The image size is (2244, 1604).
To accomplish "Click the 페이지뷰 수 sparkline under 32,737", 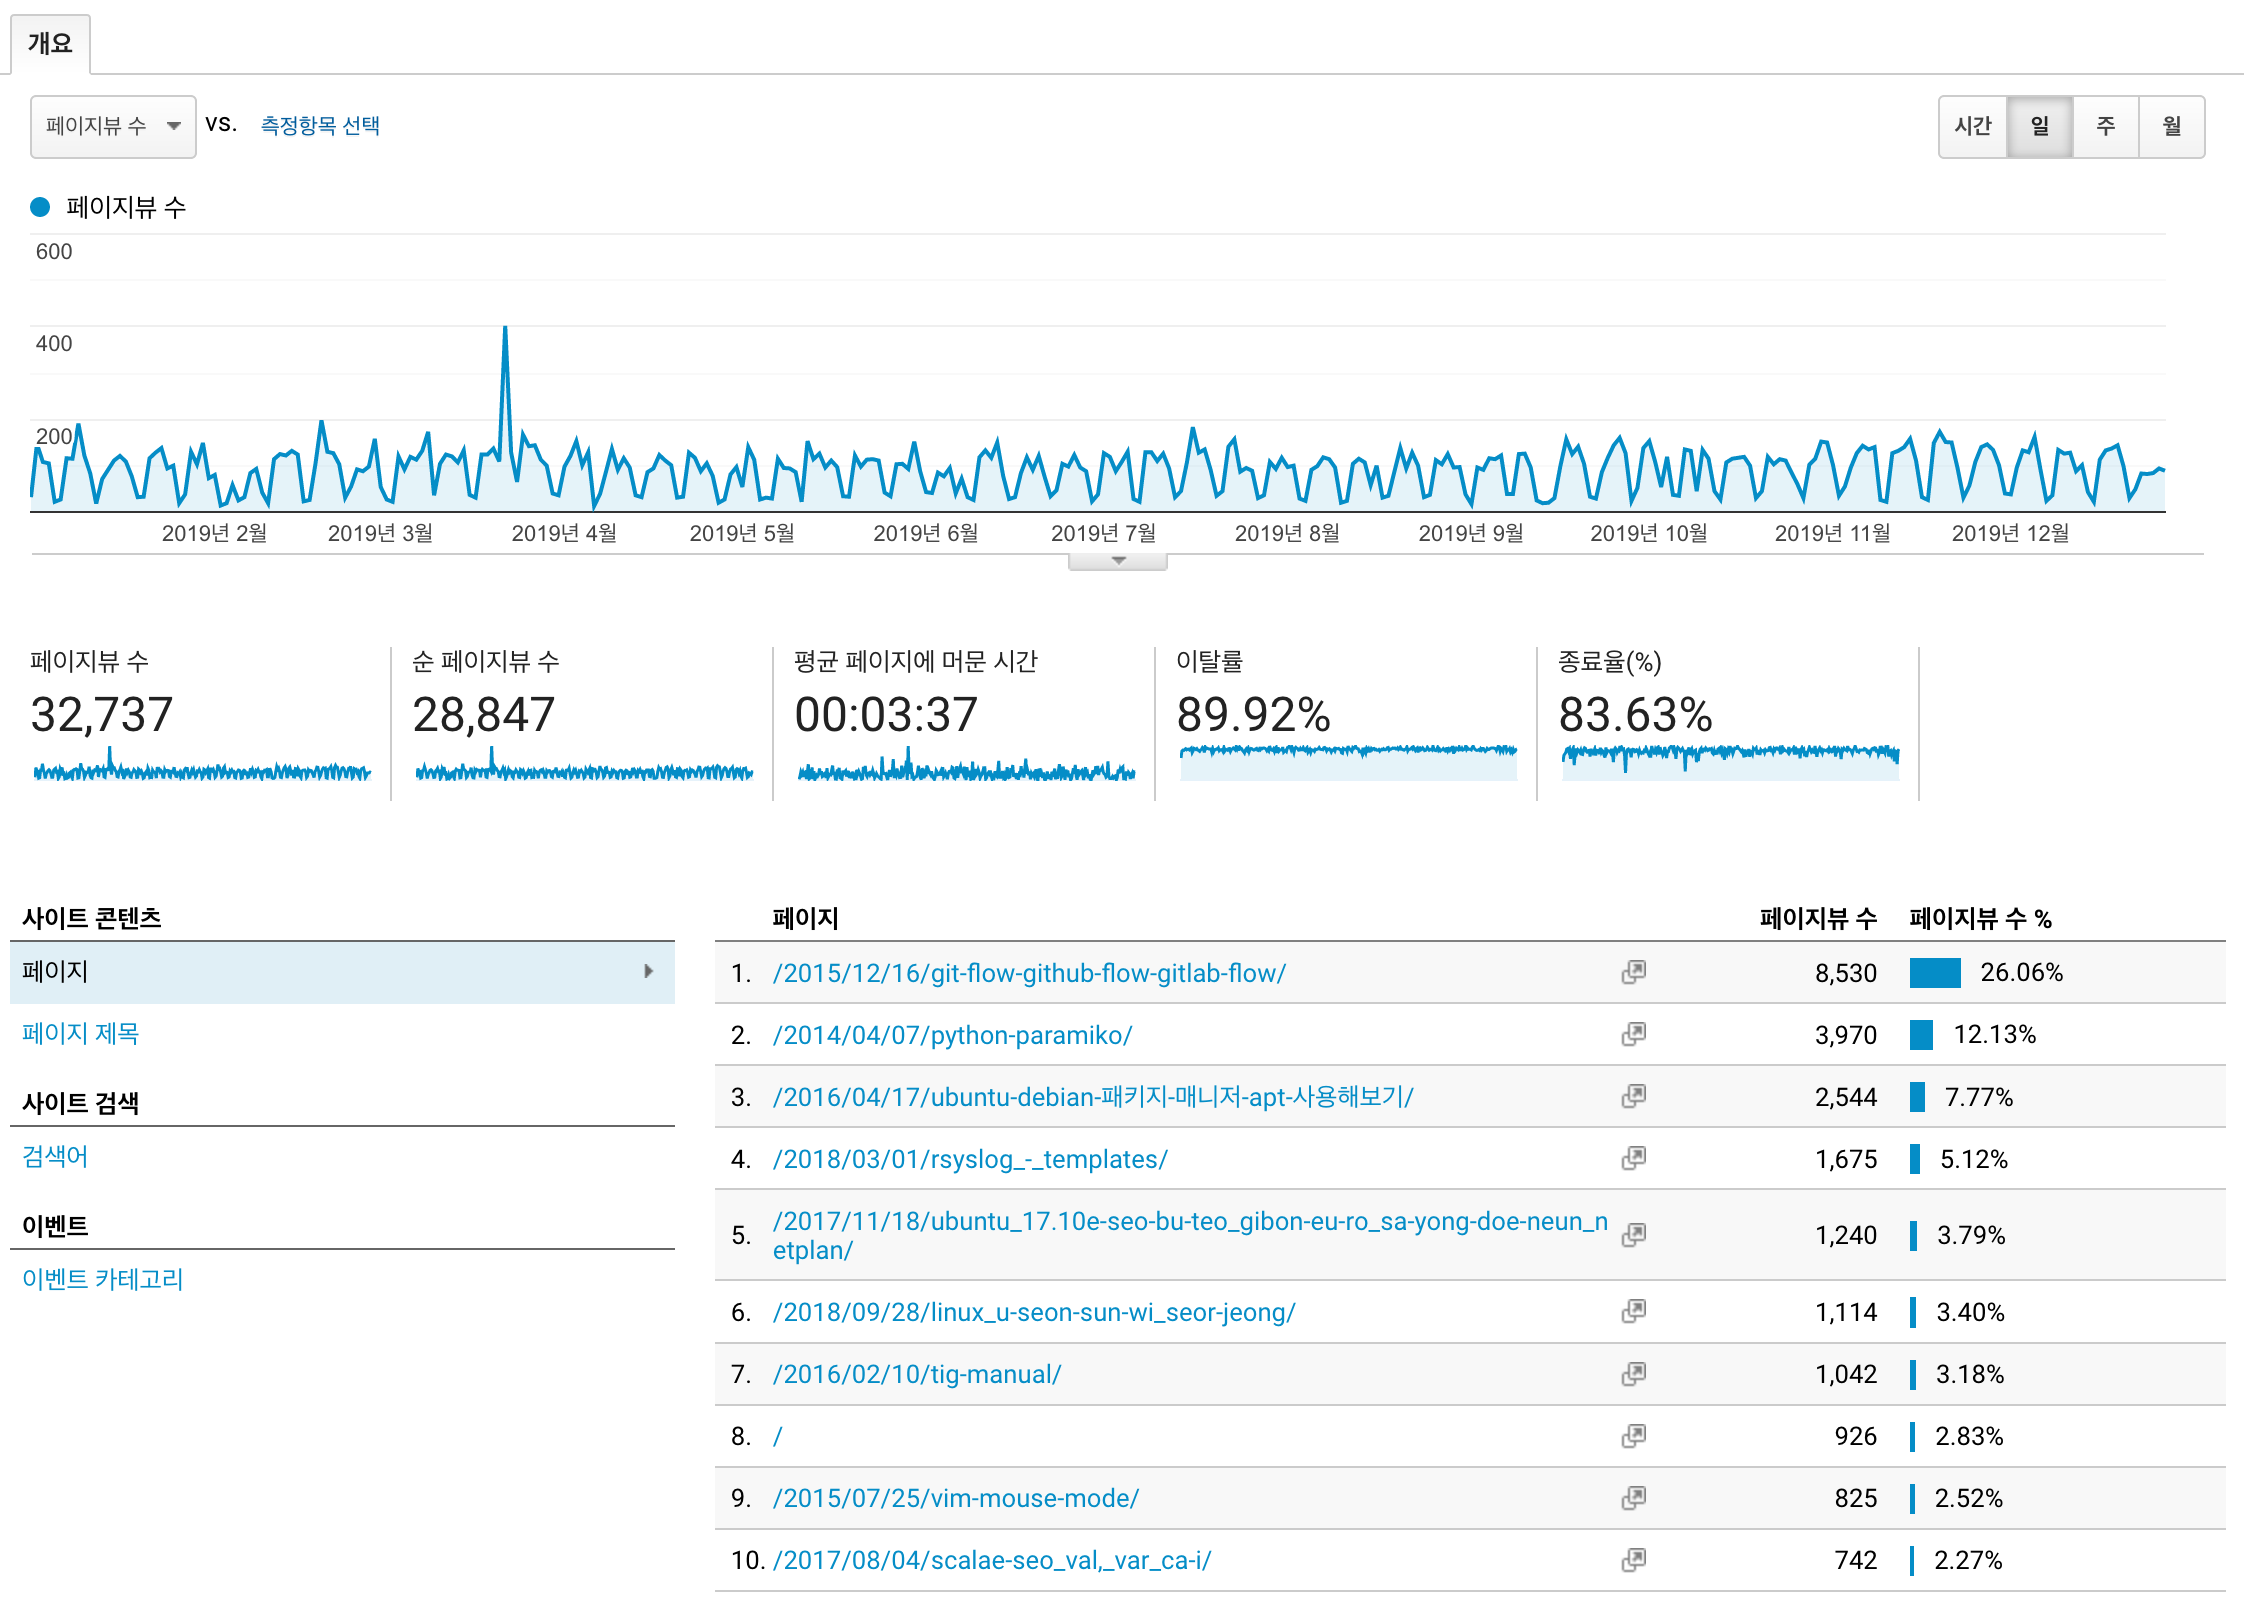I will click(202, 766).
